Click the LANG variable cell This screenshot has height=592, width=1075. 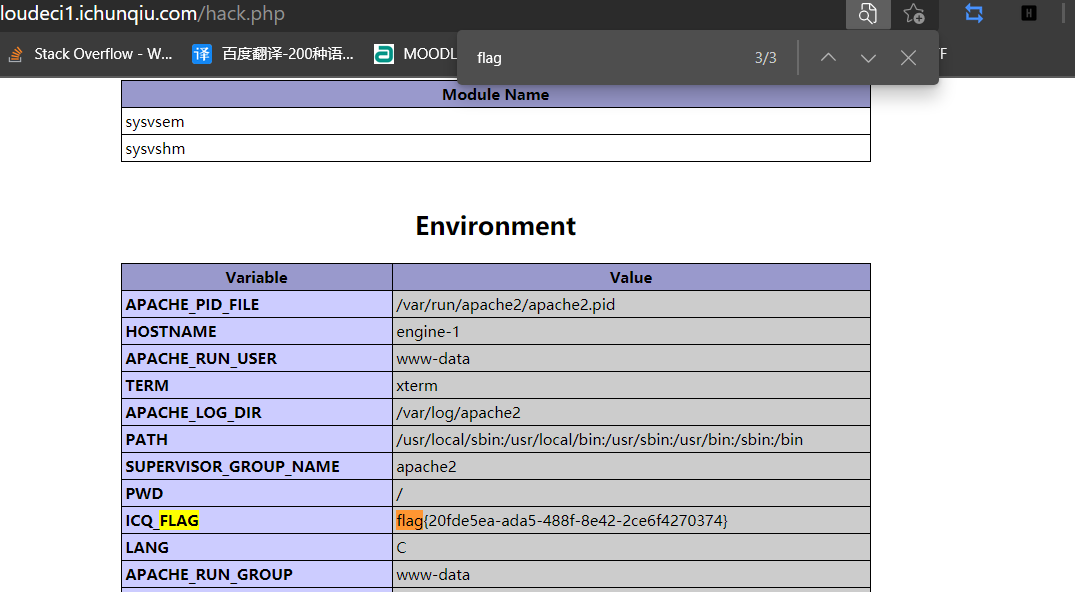[x=256, y=547]
